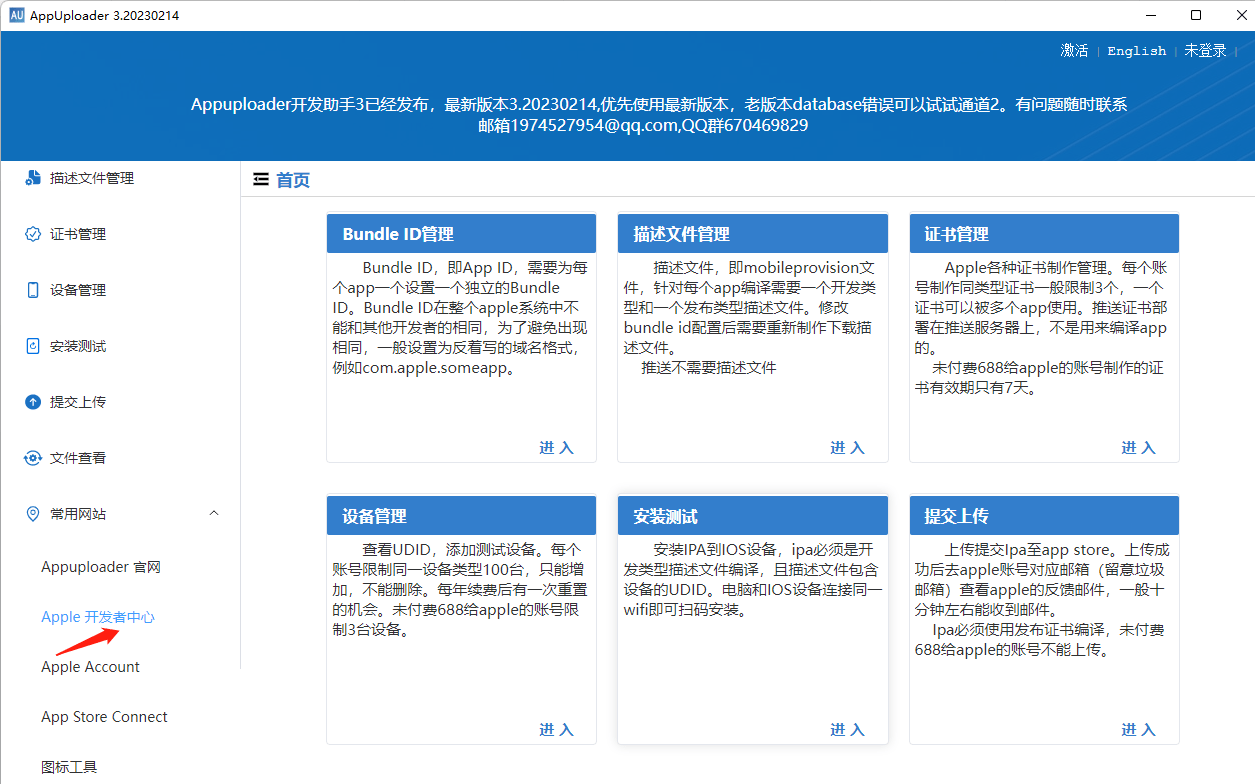Click 激活 to activate the software
Screen dimensions: 1255x784
point(1074,50)
